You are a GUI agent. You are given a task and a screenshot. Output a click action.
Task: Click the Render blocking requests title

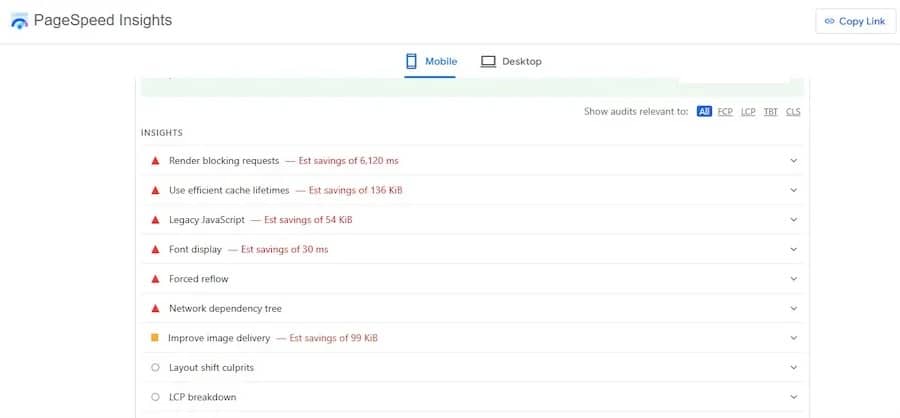coord(224,161)
